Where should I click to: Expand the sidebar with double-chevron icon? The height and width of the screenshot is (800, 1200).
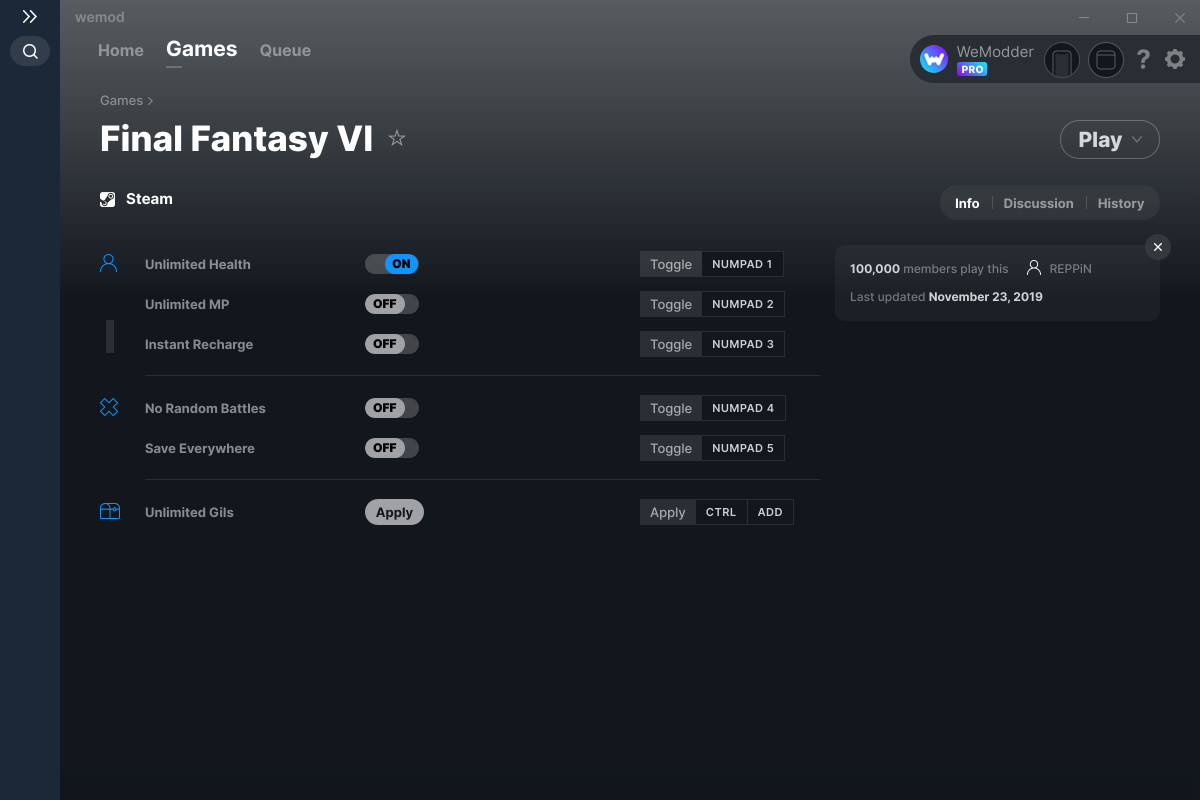[30, 17]
